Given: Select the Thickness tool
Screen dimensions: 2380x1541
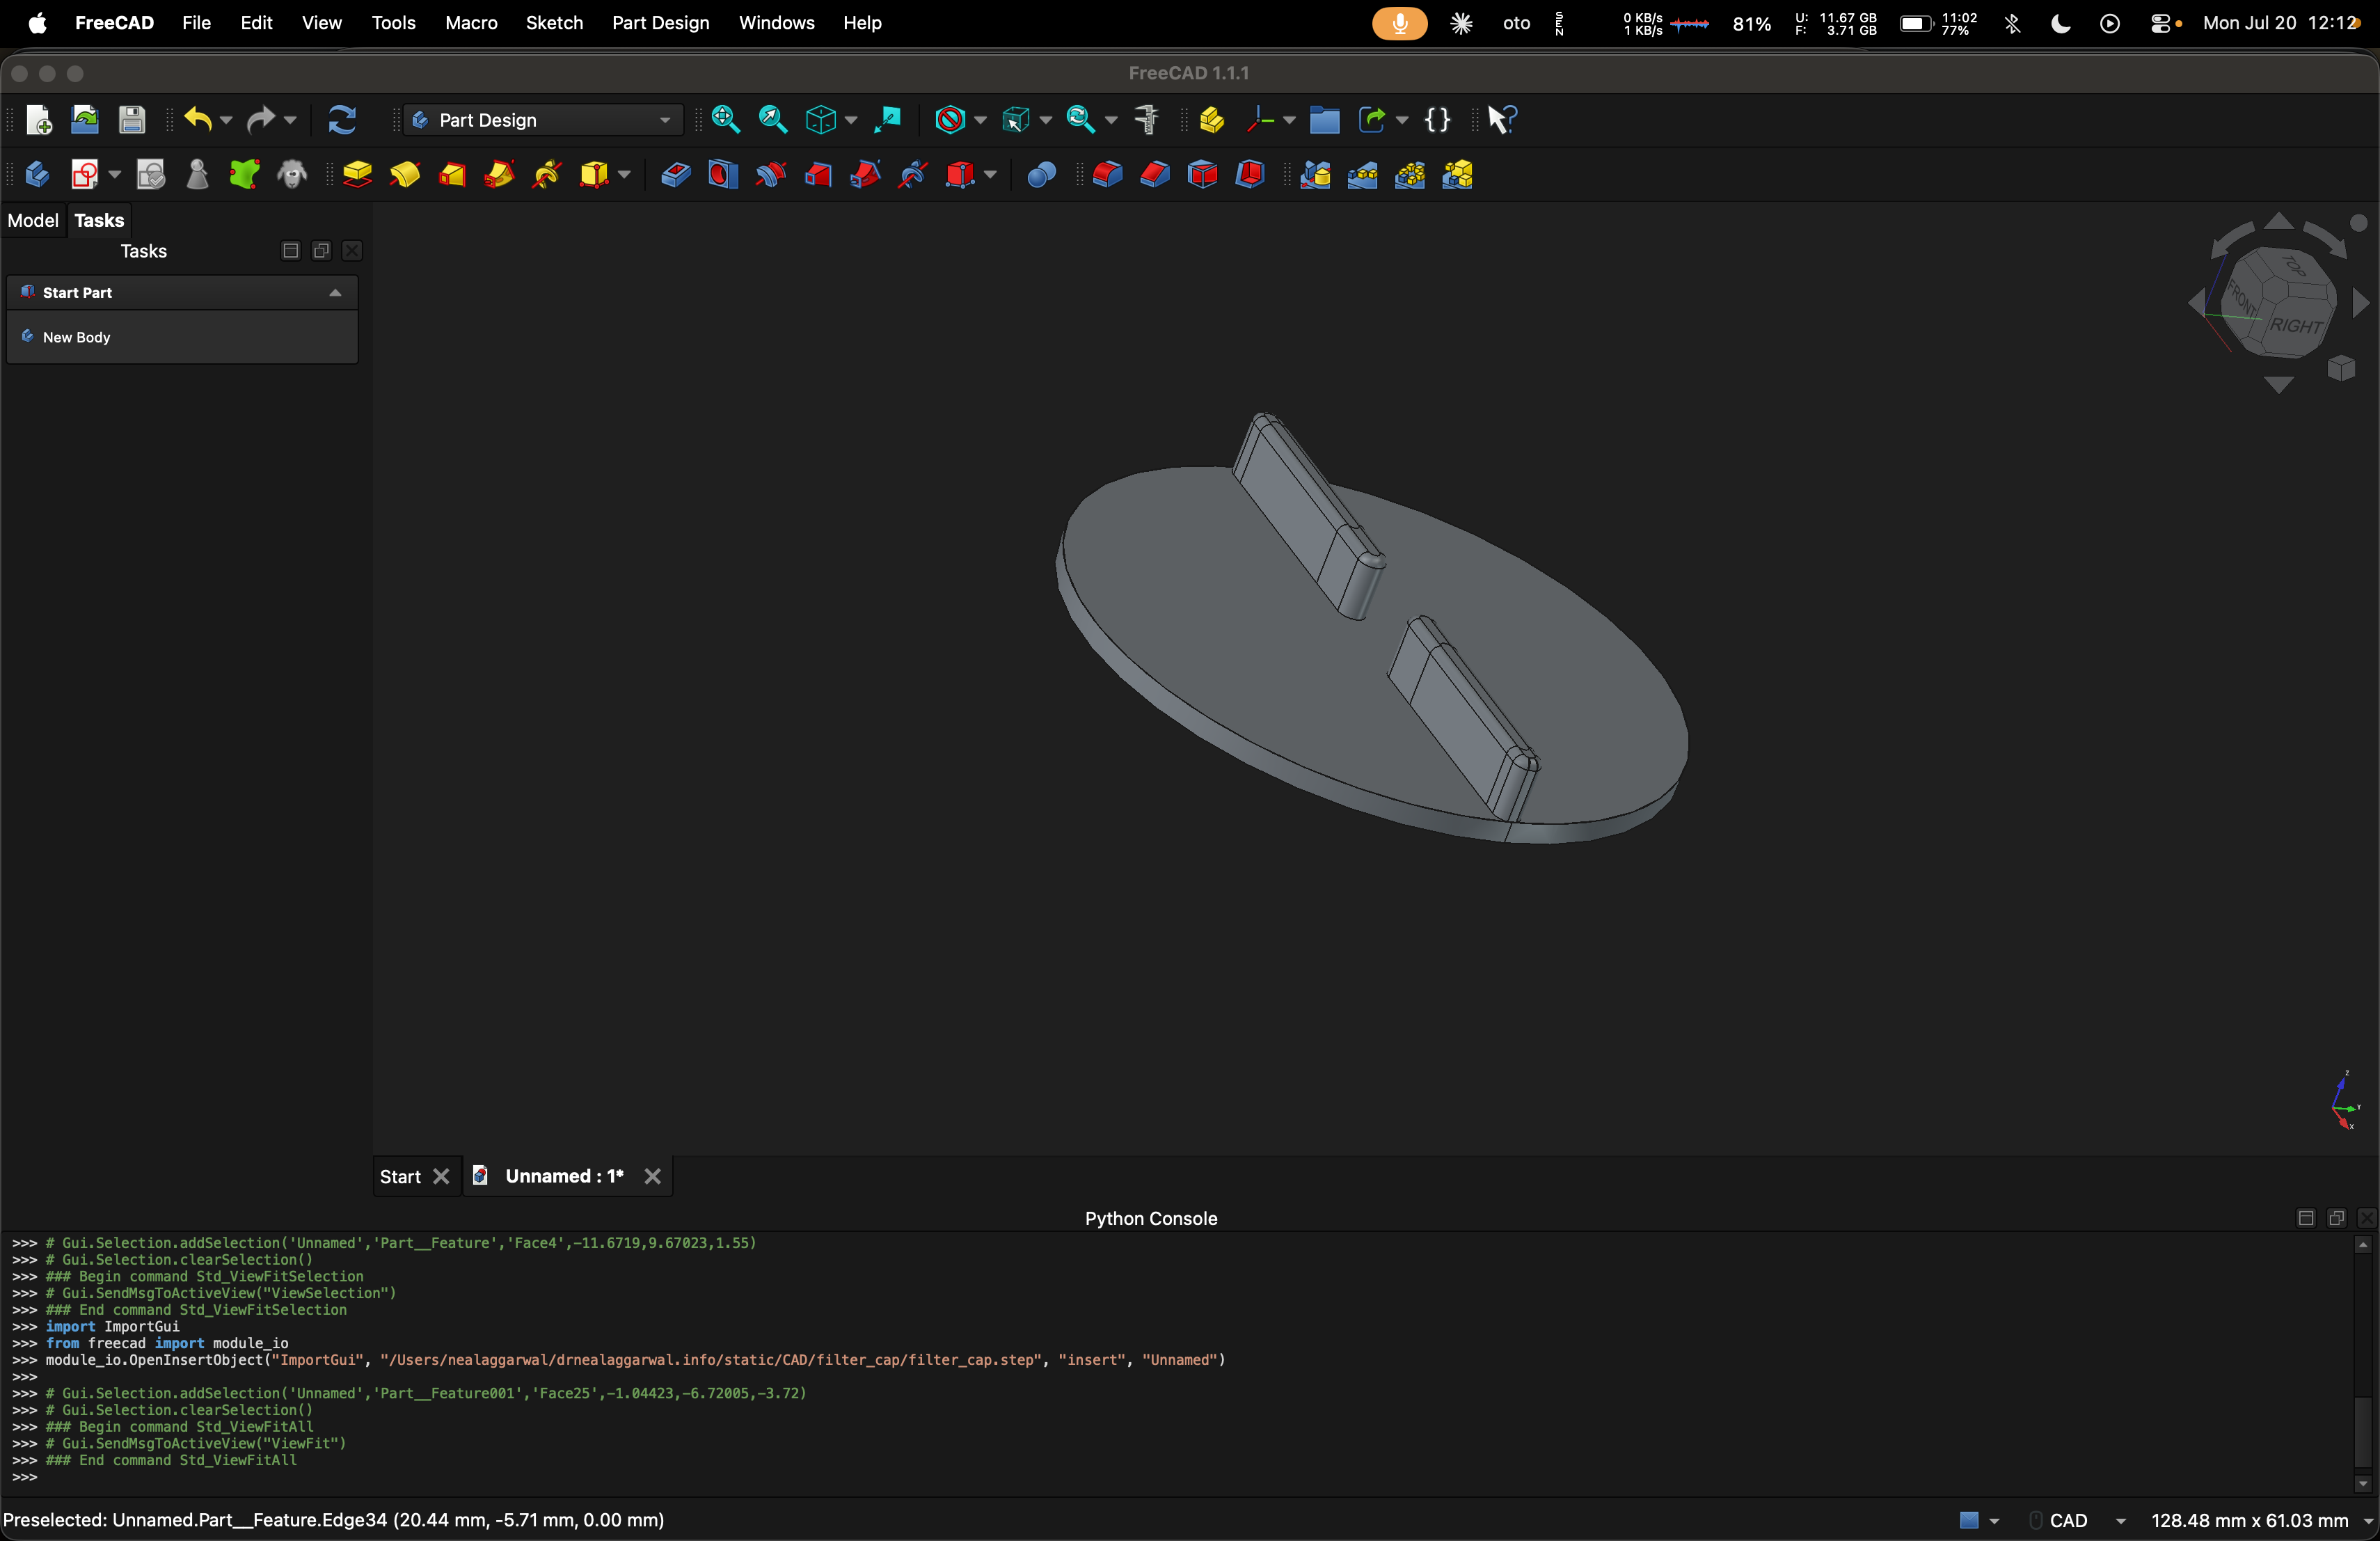Looking at the screenshot, I should tap(1250, 175).
